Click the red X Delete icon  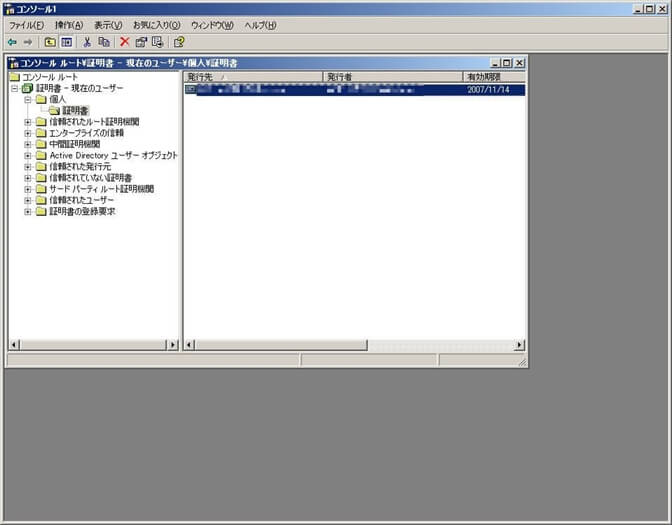pyautogui.click(x=125, y=42)
